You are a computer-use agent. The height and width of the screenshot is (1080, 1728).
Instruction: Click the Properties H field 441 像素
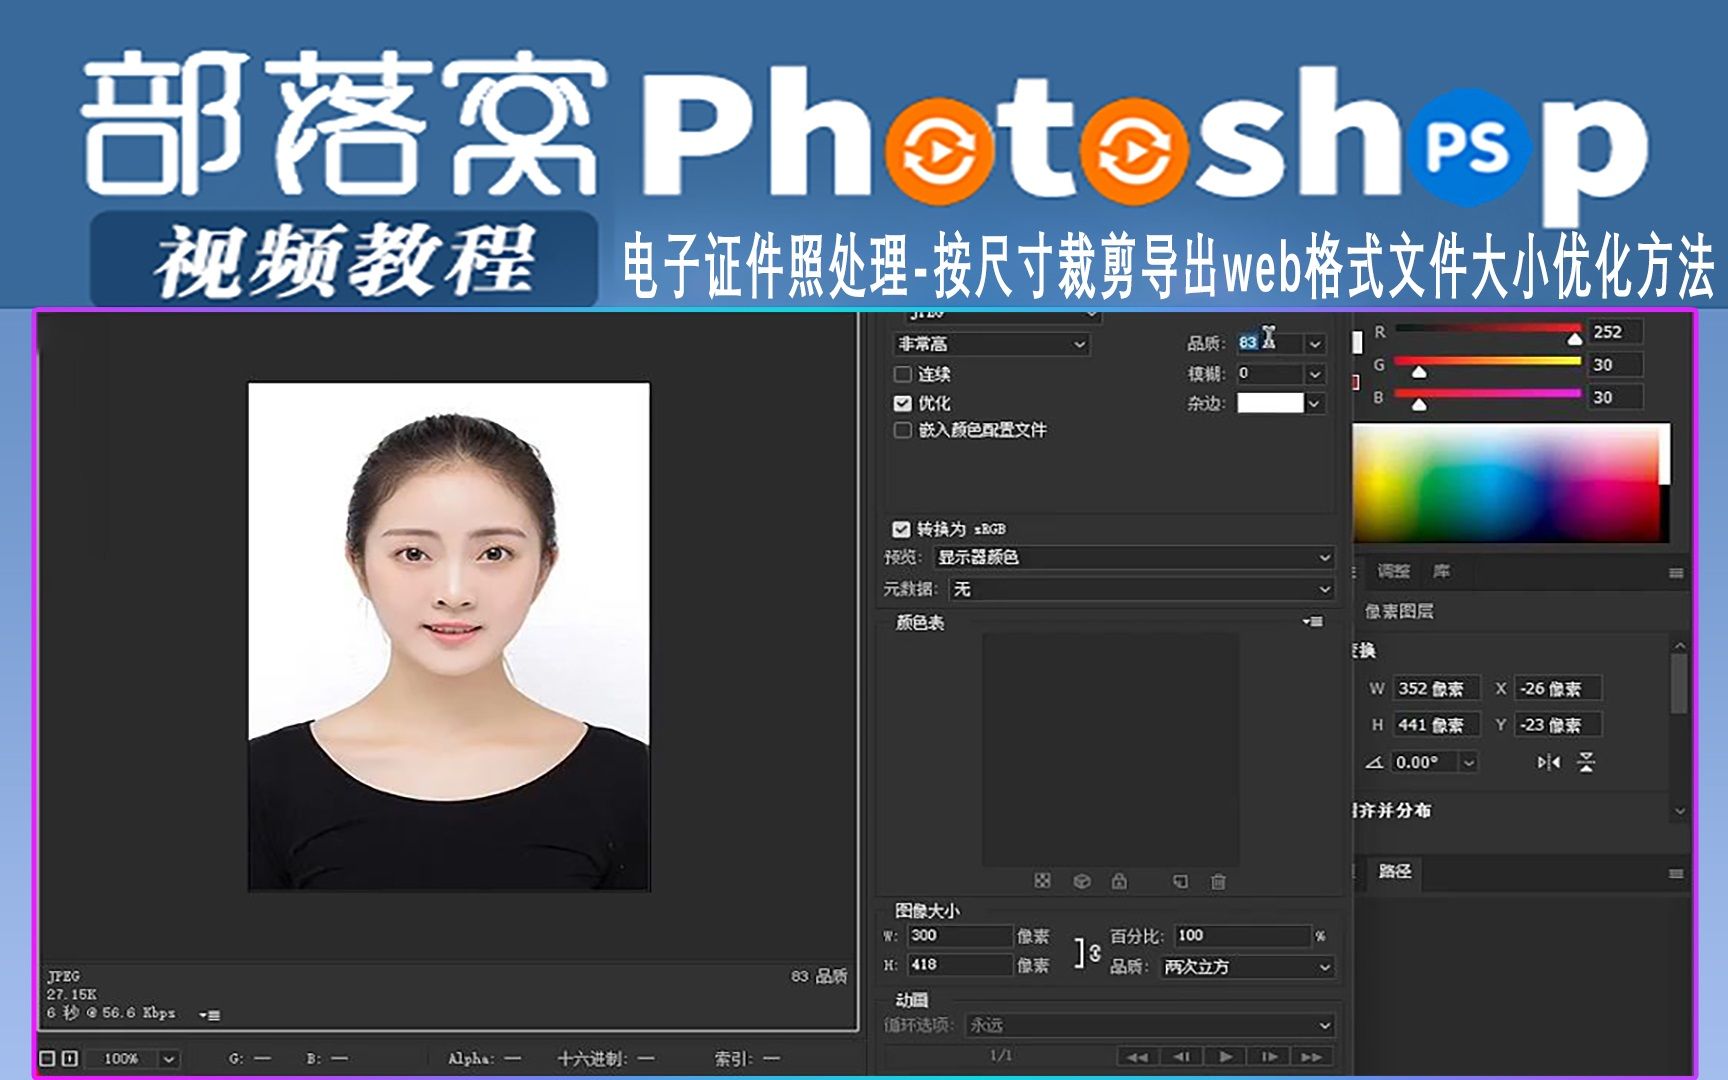[1436, 725]
